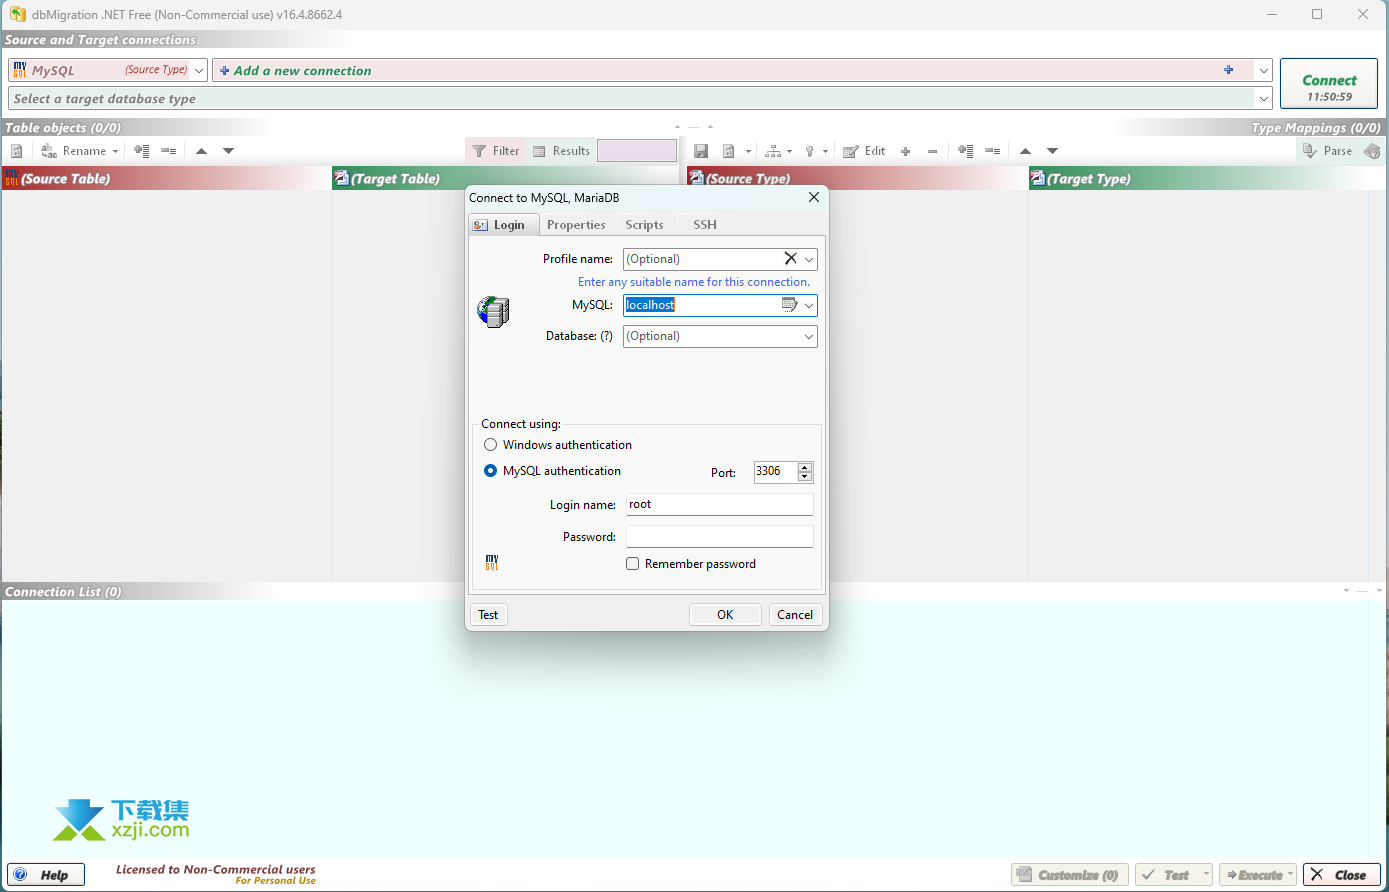
Task: Click the up arrow in Type Mappings toolbar
Action: coord(1025,151)
